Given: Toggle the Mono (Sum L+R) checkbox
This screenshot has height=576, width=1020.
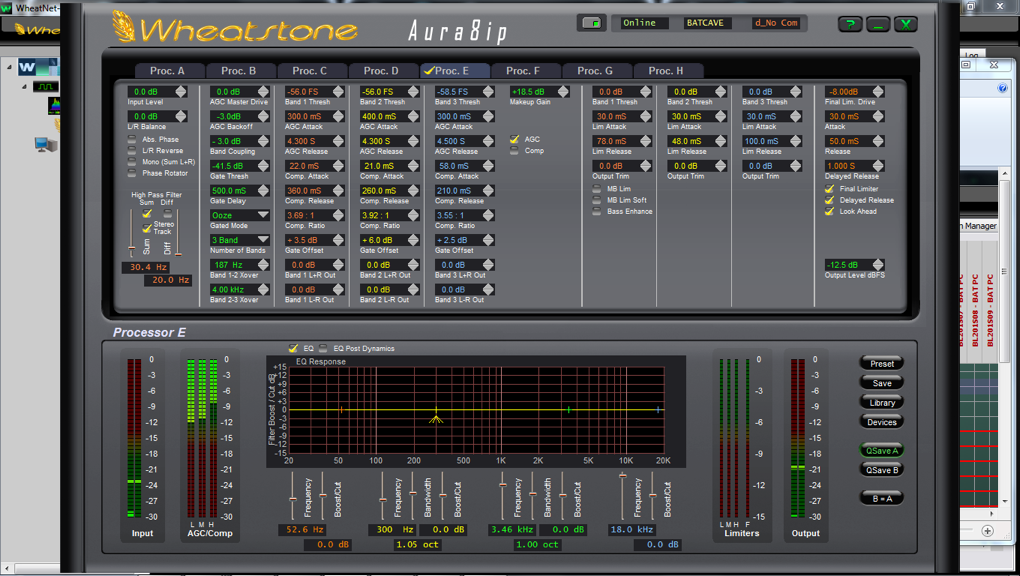Looking at the screenshot, I should pyautogui.click(x=132, y=161).
